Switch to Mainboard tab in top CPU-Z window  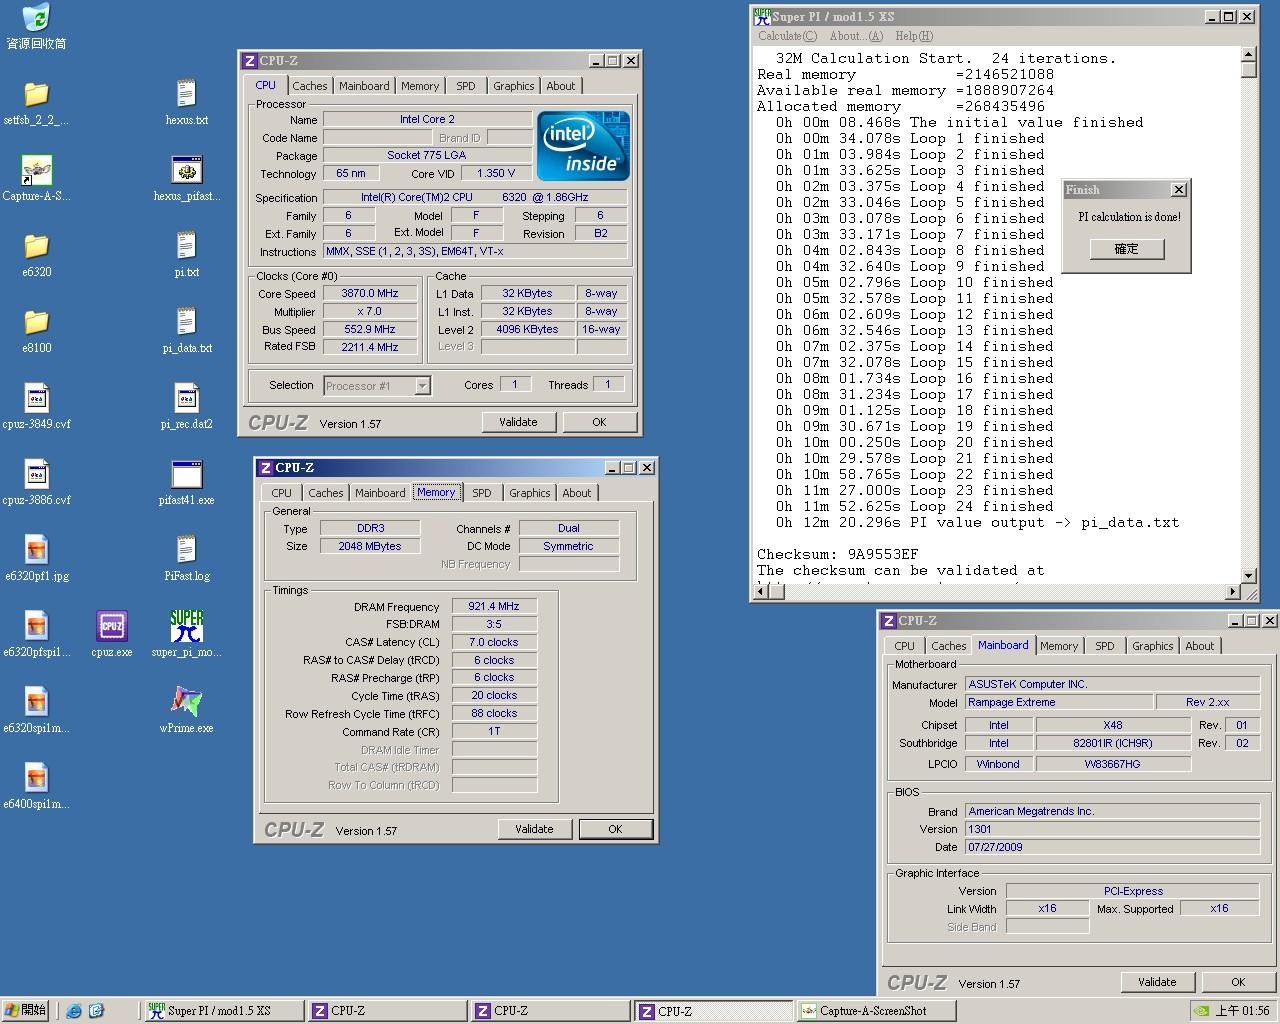(364, 86)
